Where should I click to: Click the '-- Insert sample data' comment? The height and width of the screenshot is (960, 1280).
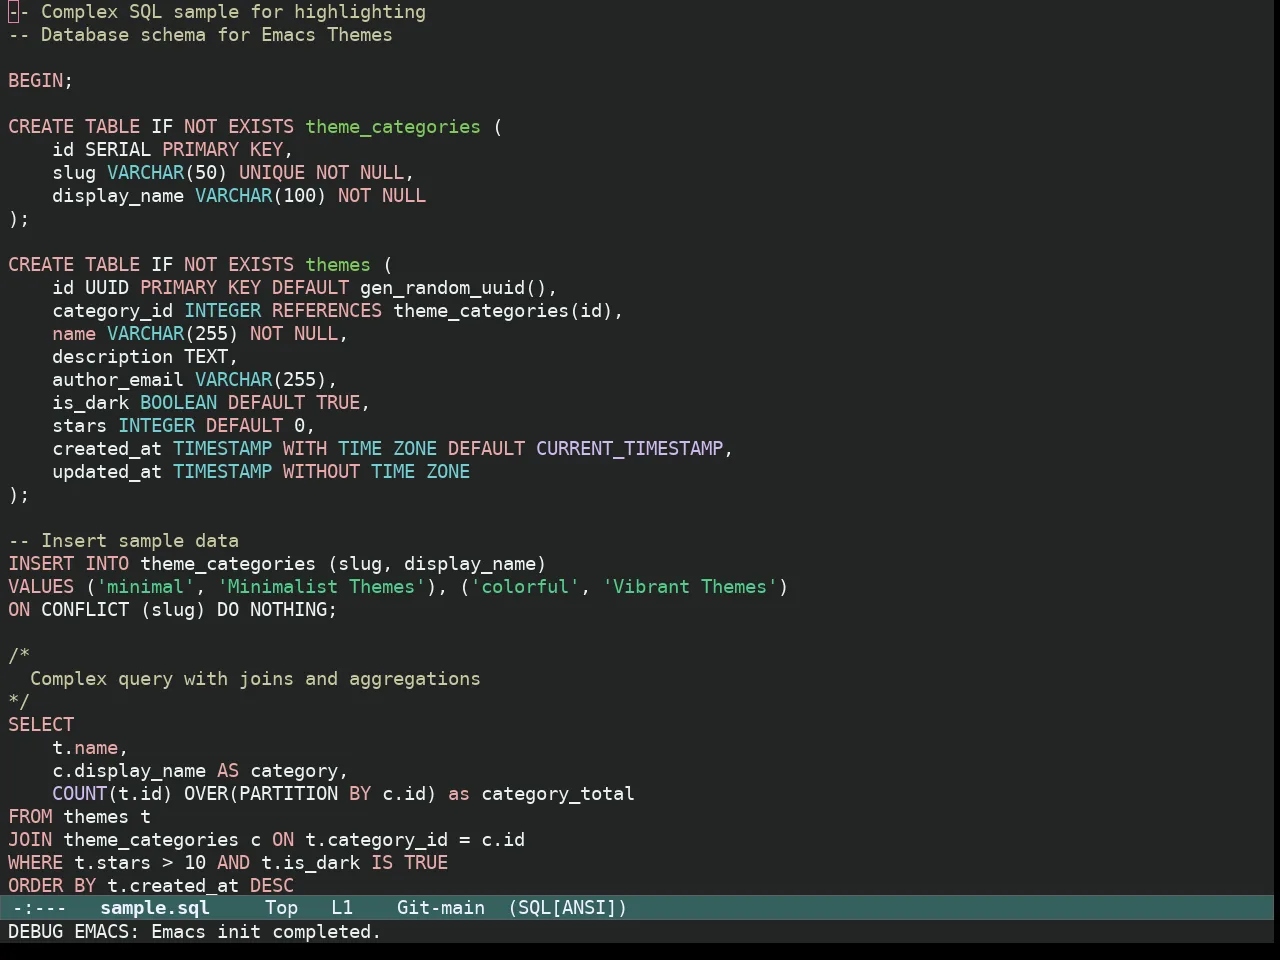coord(123,541)
